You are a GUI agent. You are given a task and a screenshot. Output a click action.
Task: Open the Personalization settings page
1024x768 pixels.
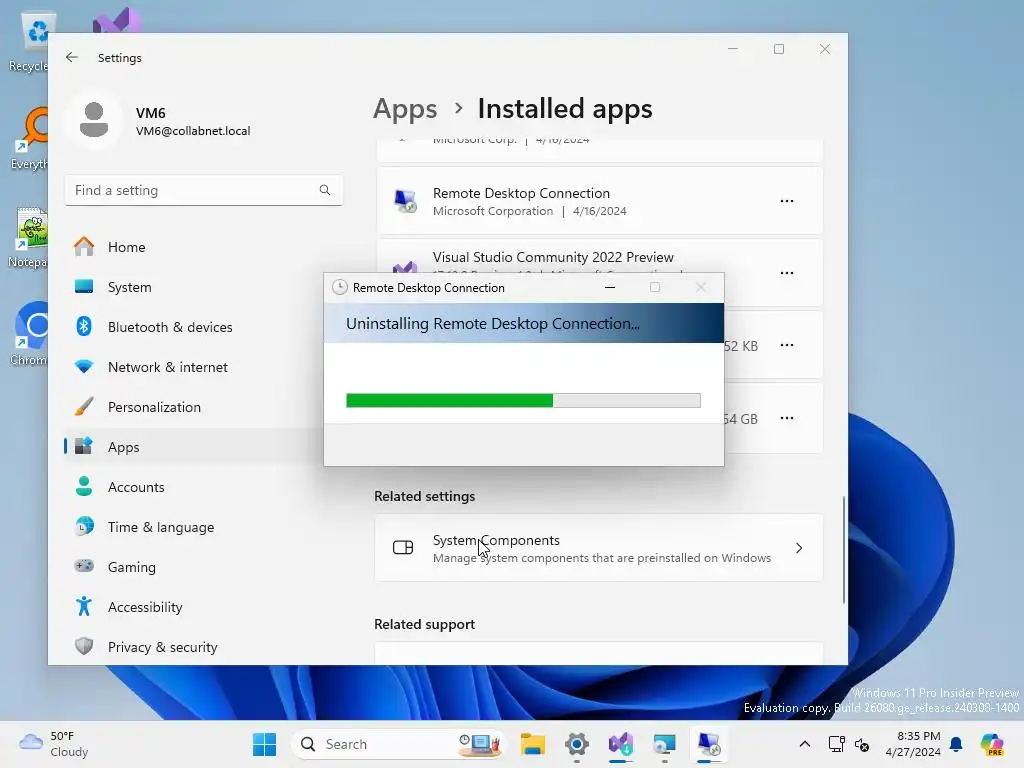193,407
